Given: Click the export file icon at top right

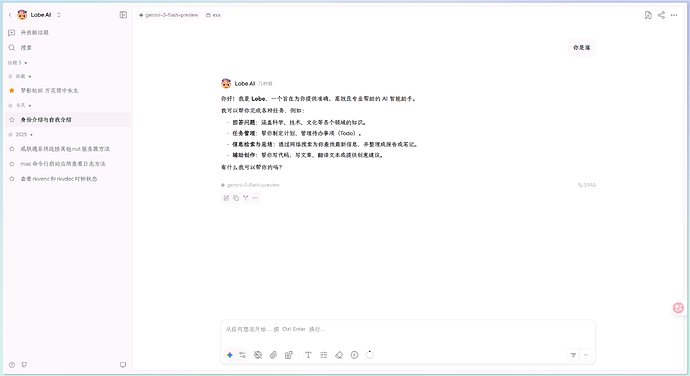Looking at the screenshot, I should coord(648,15).
